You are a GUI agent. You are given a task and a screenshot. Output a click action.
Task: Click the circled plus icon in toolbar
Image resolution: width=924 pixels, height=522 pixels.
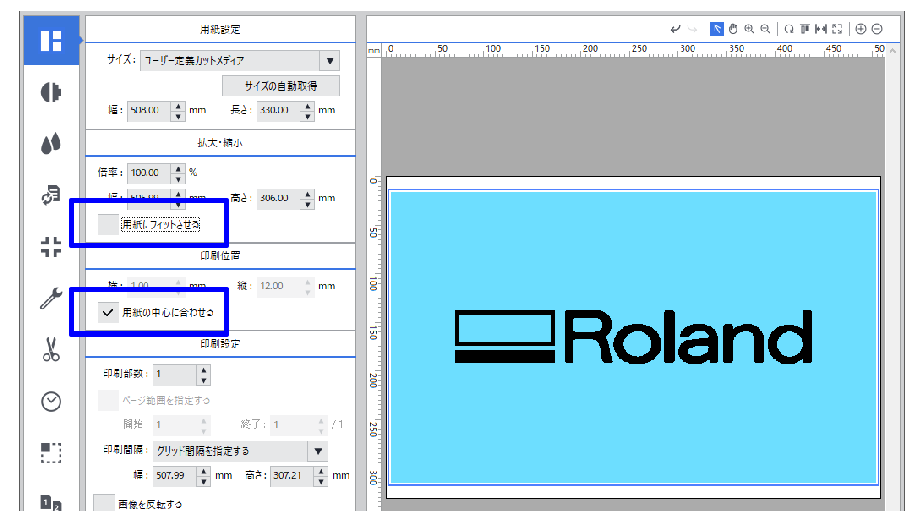861,29
